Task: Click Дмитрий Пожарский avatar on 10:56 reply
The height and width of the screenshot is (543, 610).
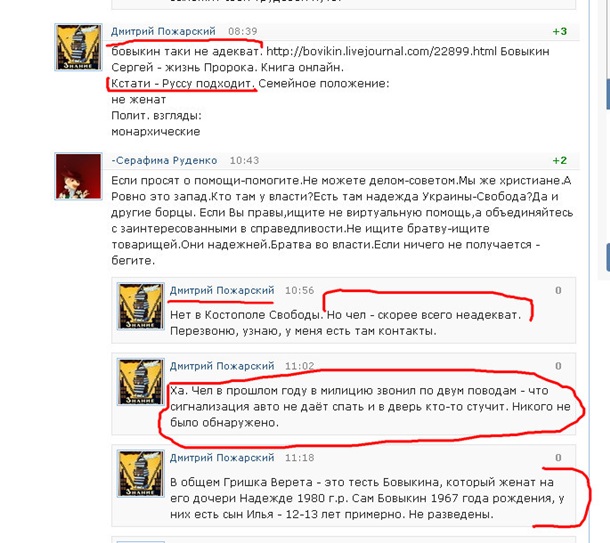Action: (140, 306)
